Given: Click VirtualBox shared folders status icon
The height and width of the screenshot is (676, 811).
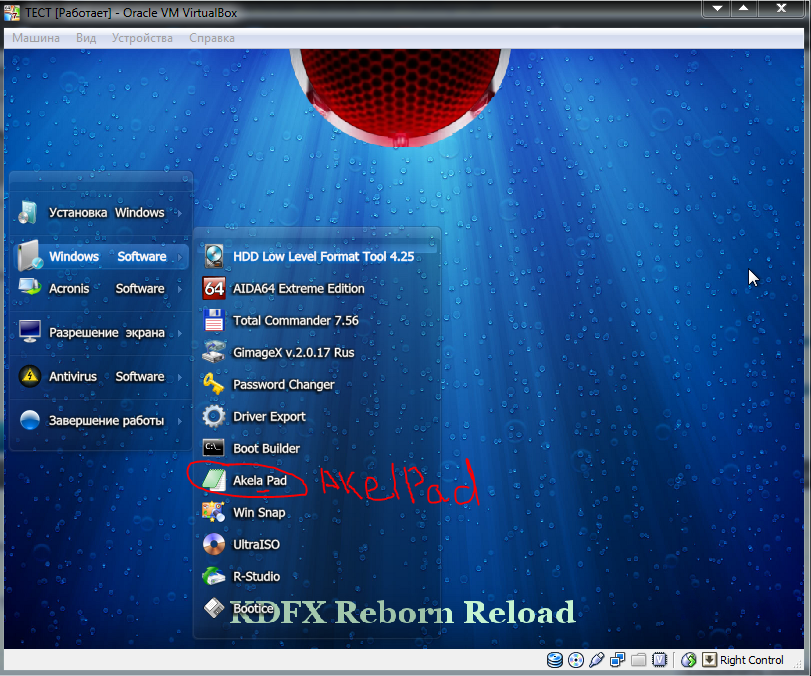Looking at the screenshot, I should [639, 660].
